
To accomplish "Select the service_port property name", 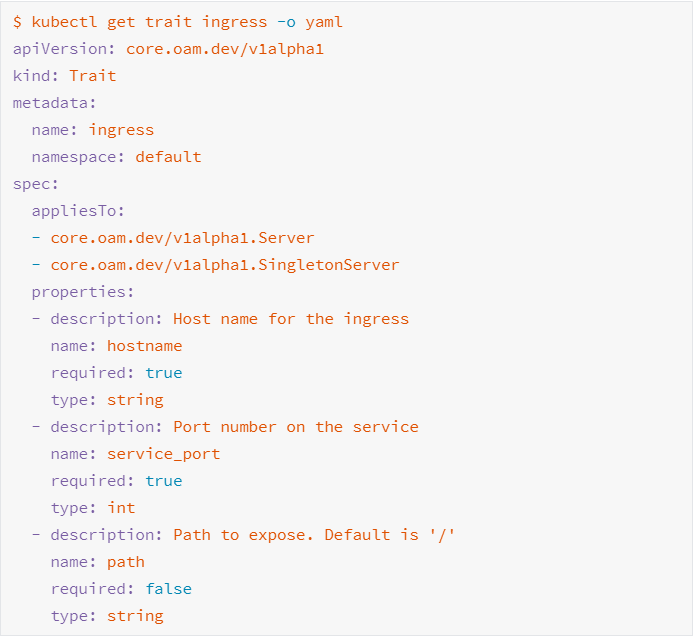I will pos(164,454).
